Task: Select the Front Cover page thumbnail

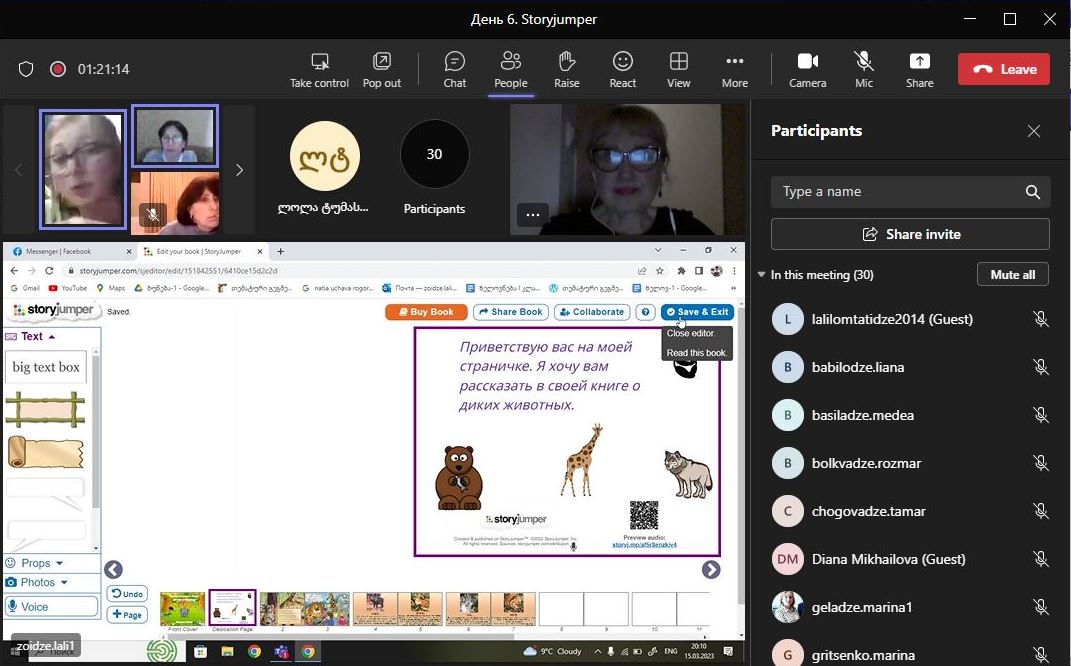Action: [x=182, y=609]
